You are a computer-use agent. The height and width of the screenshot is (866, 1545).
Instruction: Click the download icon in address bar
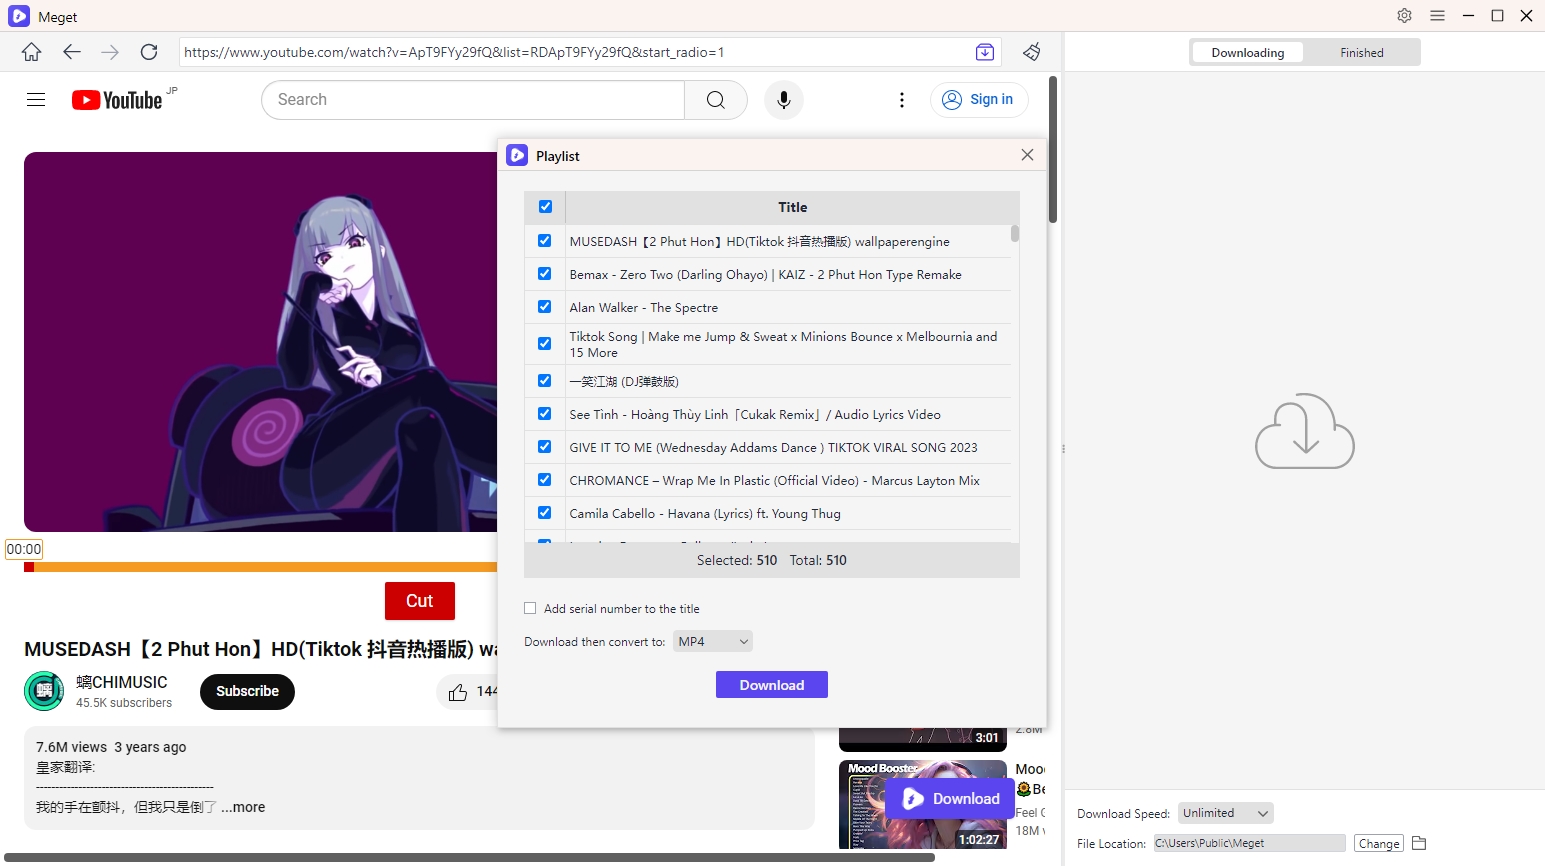(x=985, y=52)
